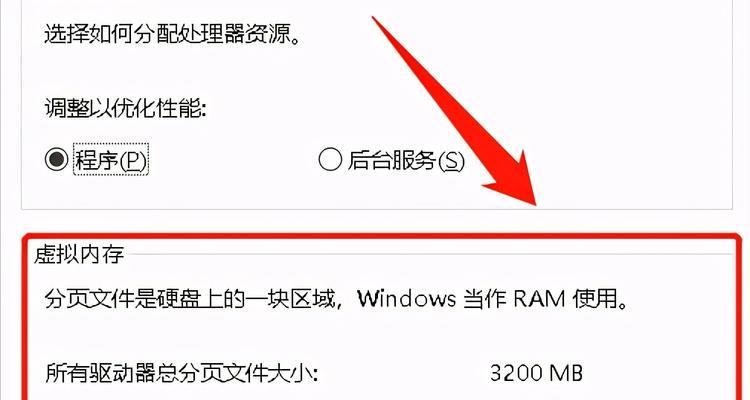
Task: Click the empty circle beside 后台服务
Action: [330, 159]
